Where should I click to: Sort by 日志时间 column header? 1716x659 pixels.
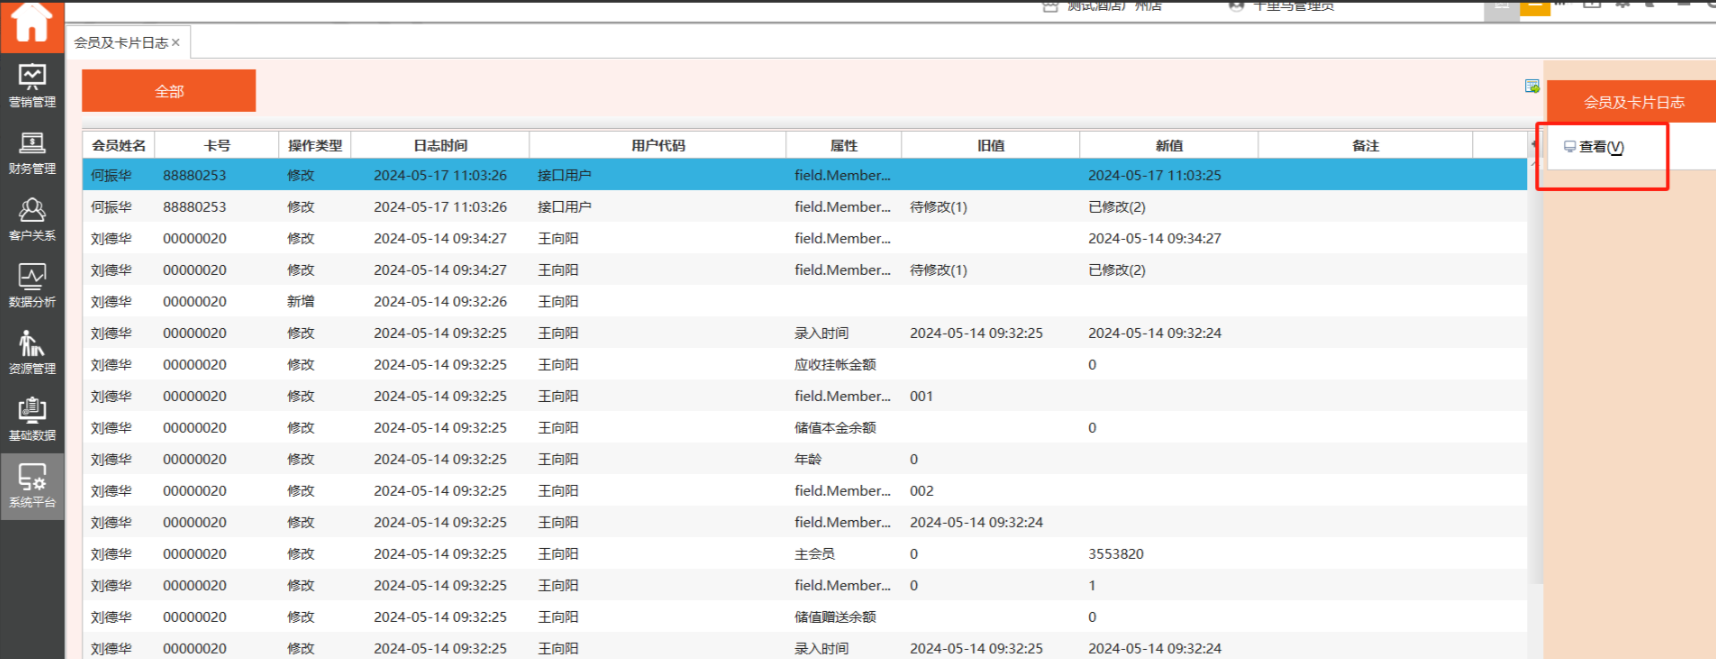[x=440, y=146]
